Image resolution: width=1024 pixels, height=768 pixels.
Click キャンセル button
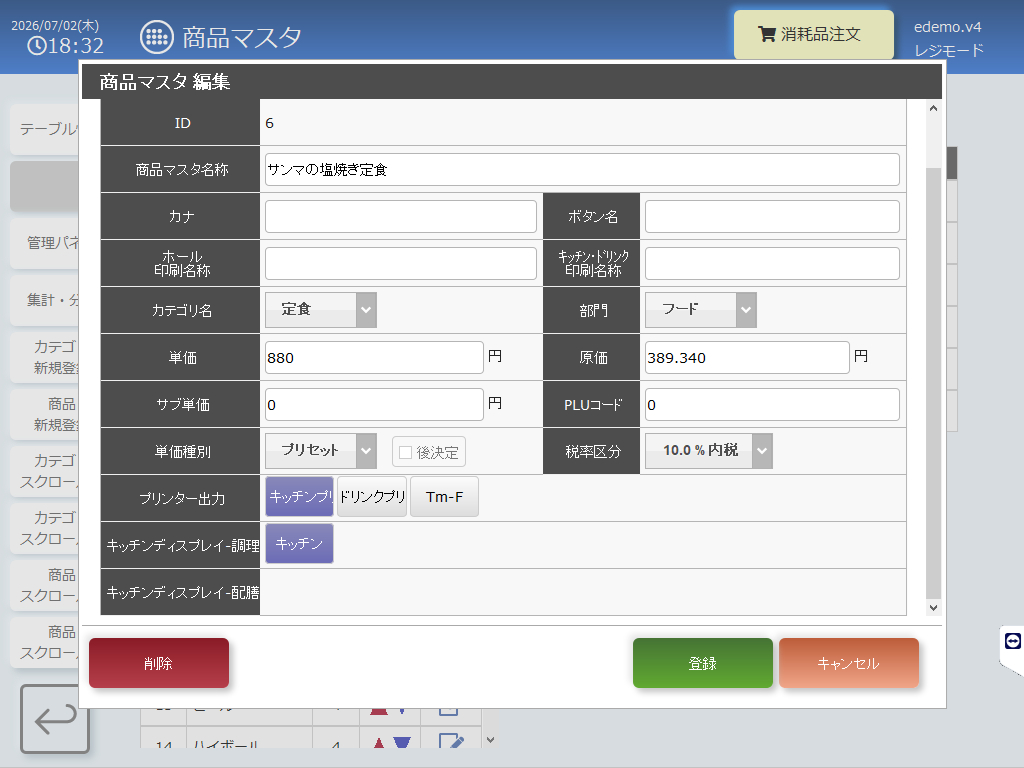pyautogui.click(x=849, y=663)
